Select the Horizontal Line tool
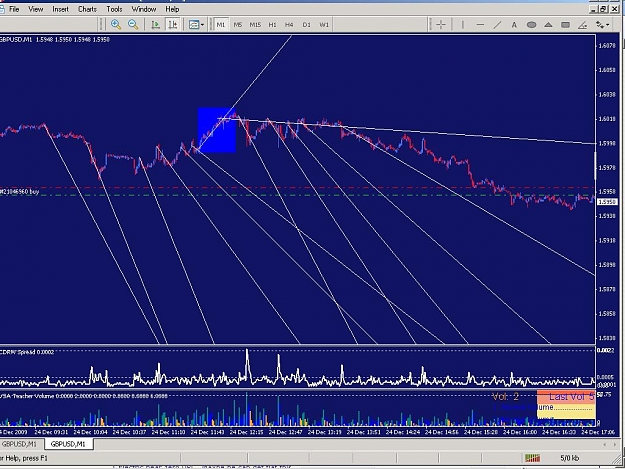The width and height of the screenshot is (625, 469). [x=480, y=25]
